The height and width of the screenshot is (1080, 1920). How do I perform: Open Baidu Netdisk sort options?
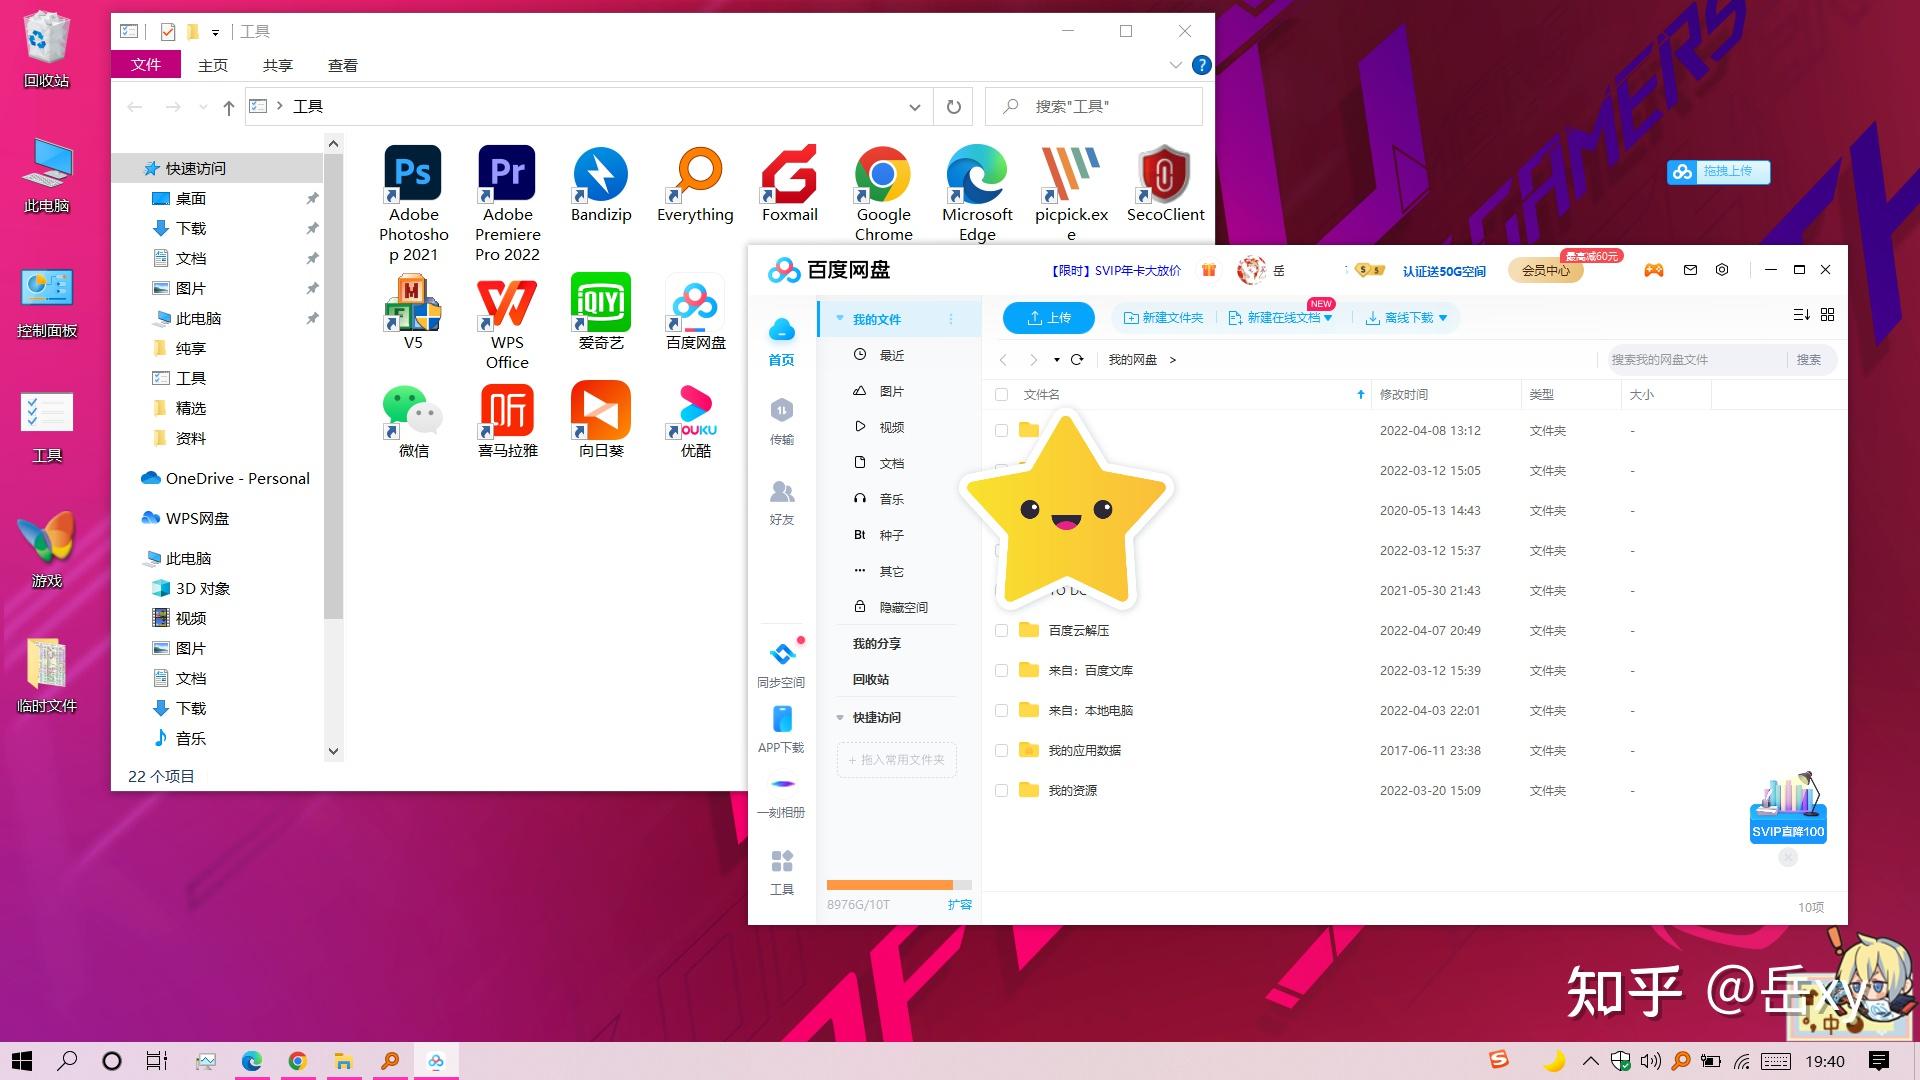[1801, 314]
